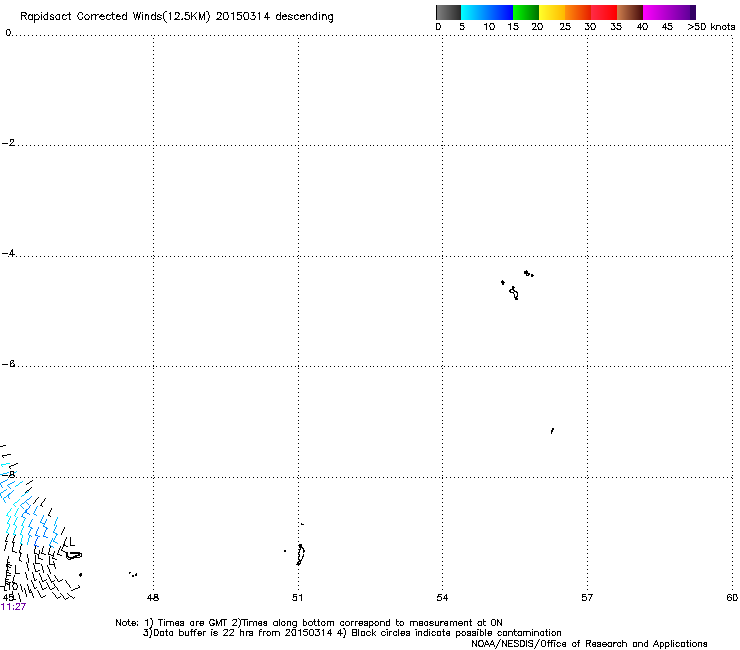Click latitude label -2 on the axis
This screenshot has width=740, height=650.
pyautogui.click(x=8, y=143)
